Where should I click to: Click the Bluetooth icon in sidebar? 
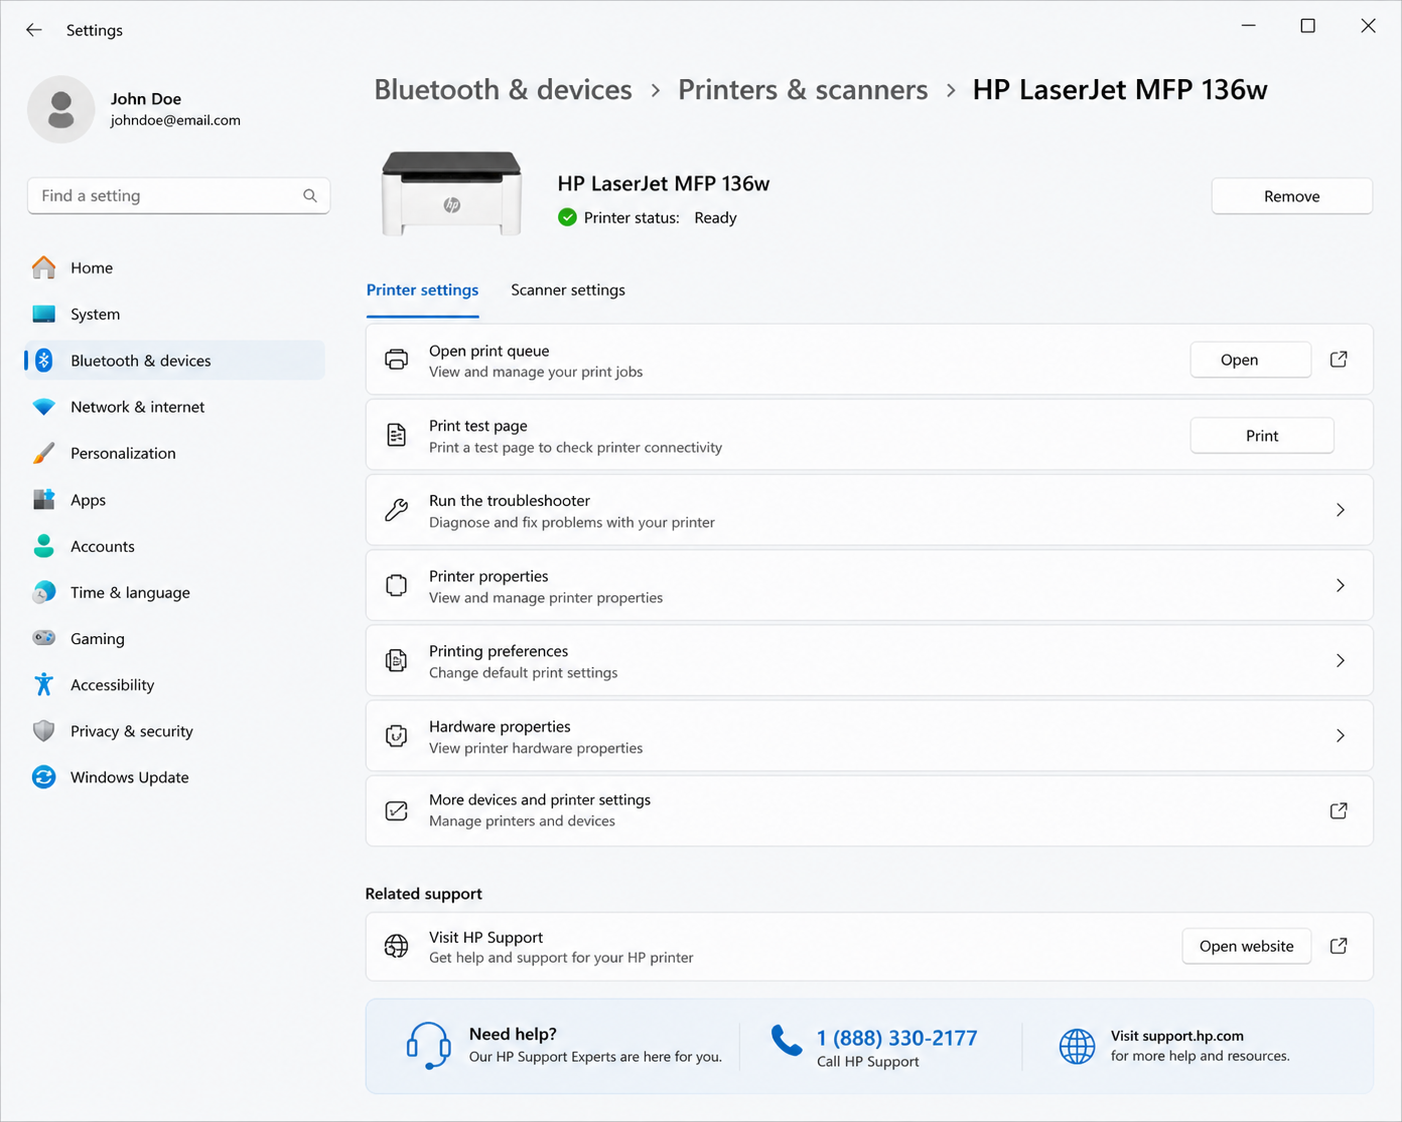pos(44,360)
